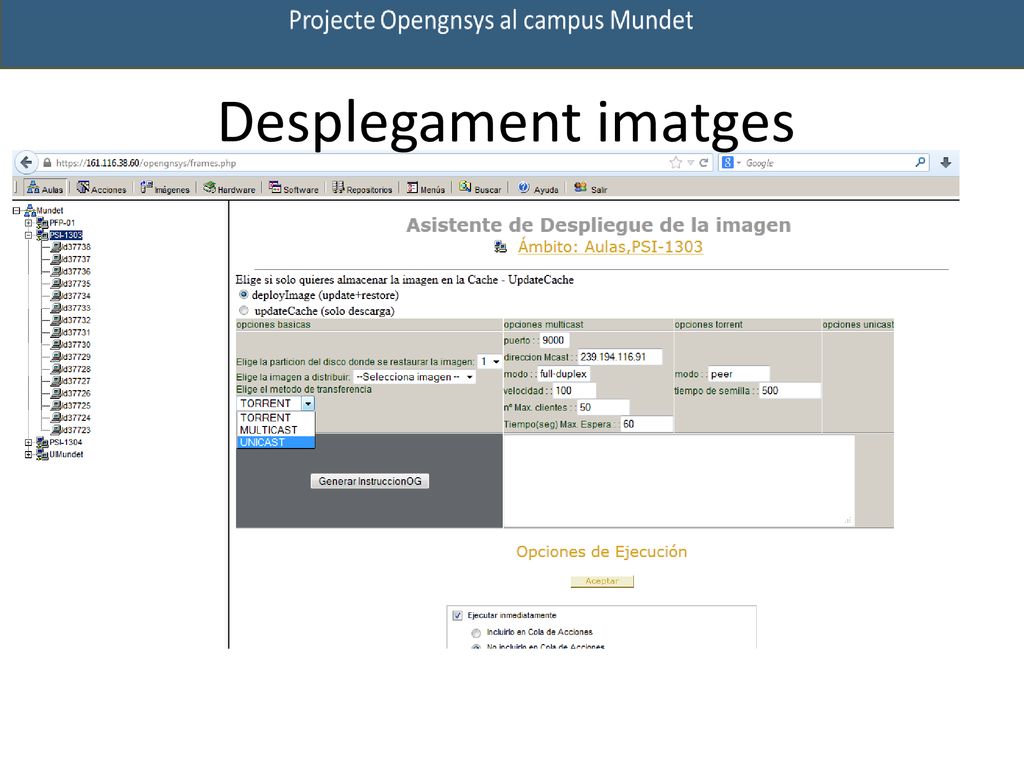This screenshot has width=1024, height=768.
Task: Click the Generar InstruccionOG button
Action: click(x=370, y=481)
